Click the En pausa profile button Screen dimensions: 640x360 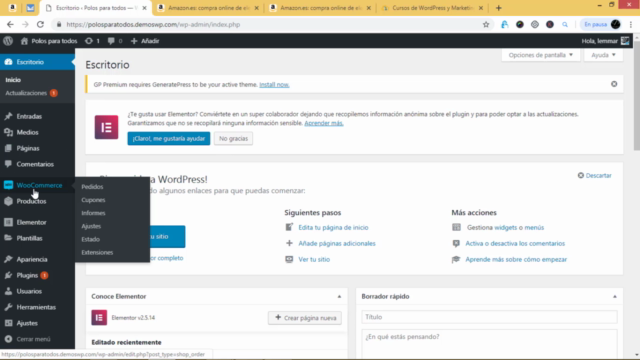click(602, 24)
